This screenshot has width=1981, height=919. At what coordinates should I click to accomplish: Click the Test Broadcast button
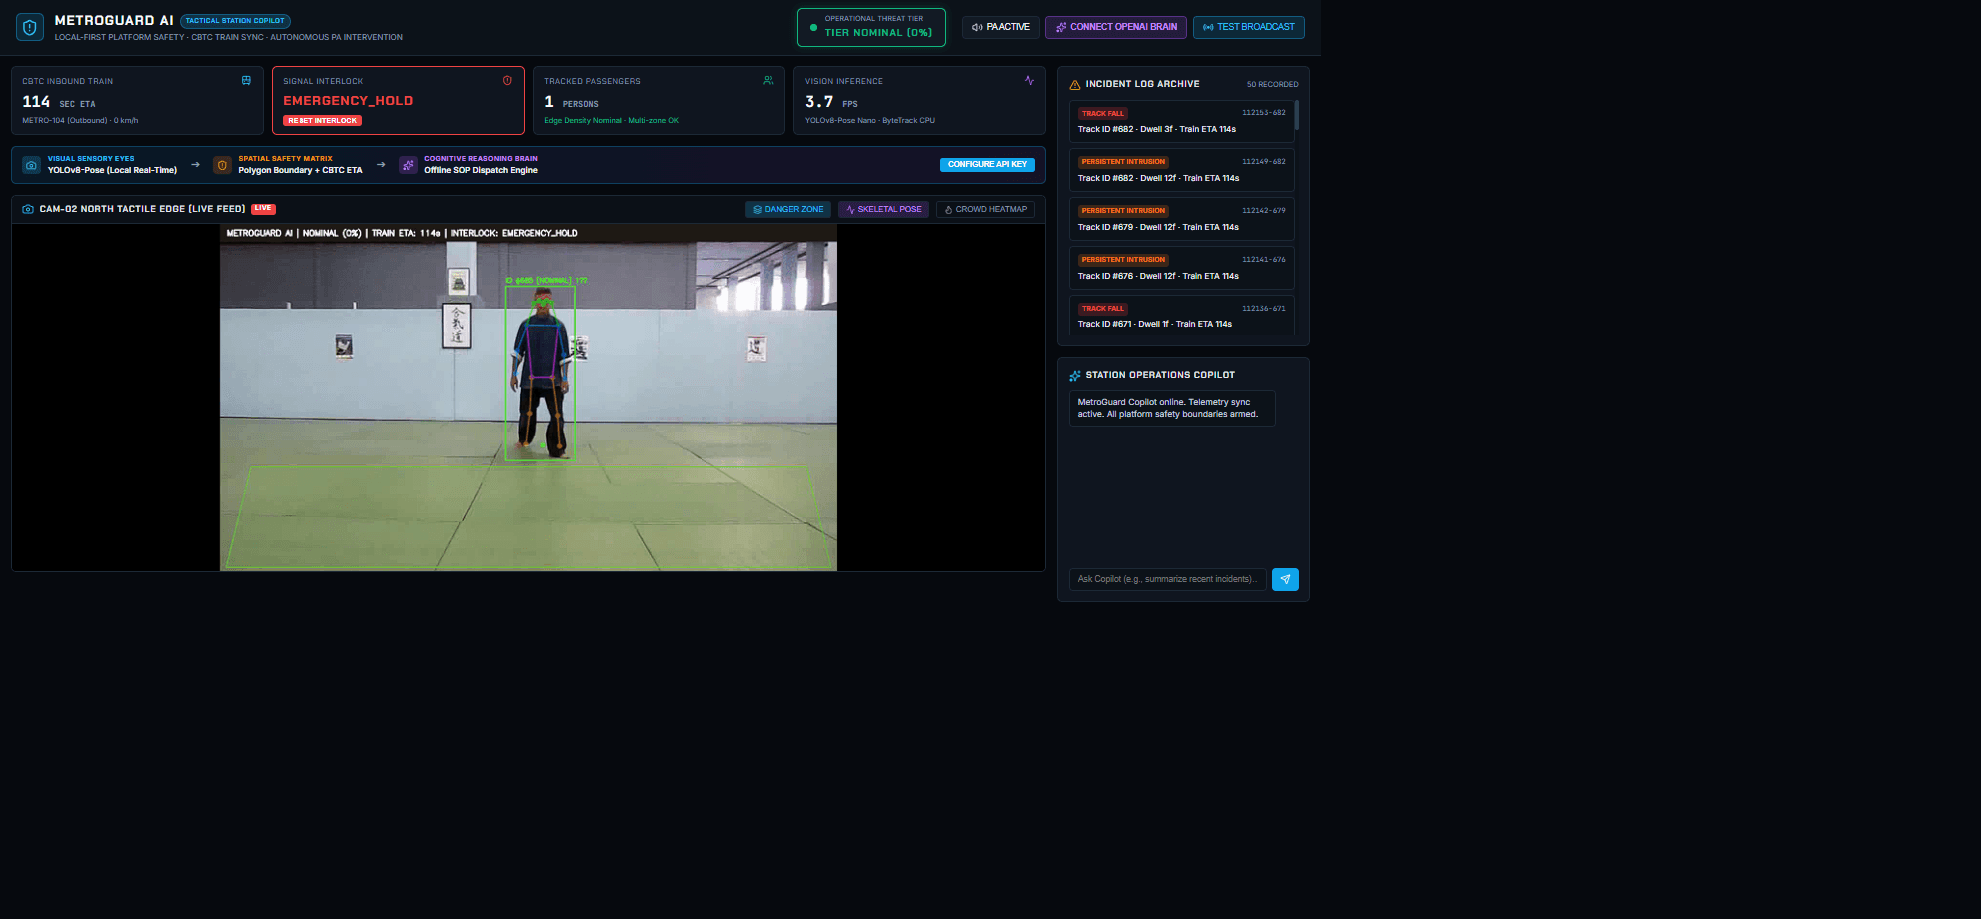pos(1249,27)
